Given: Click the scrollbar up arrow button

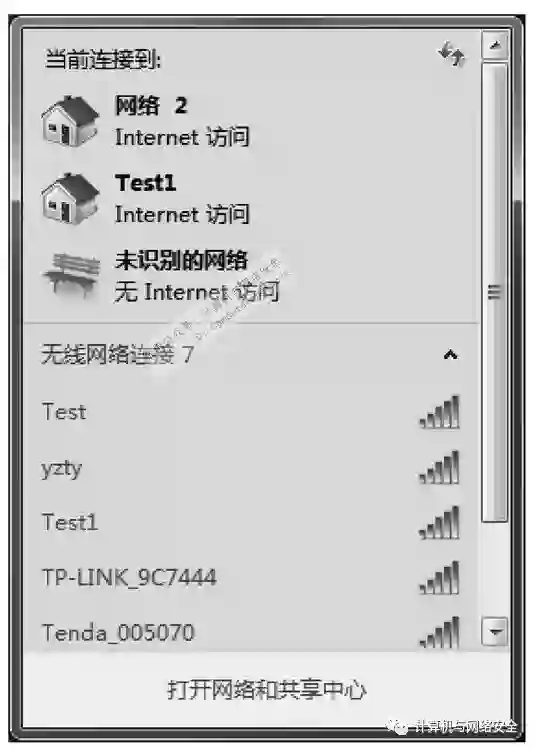Looking at the screenshot, I should pyautogui.click(x=495, y=46).
